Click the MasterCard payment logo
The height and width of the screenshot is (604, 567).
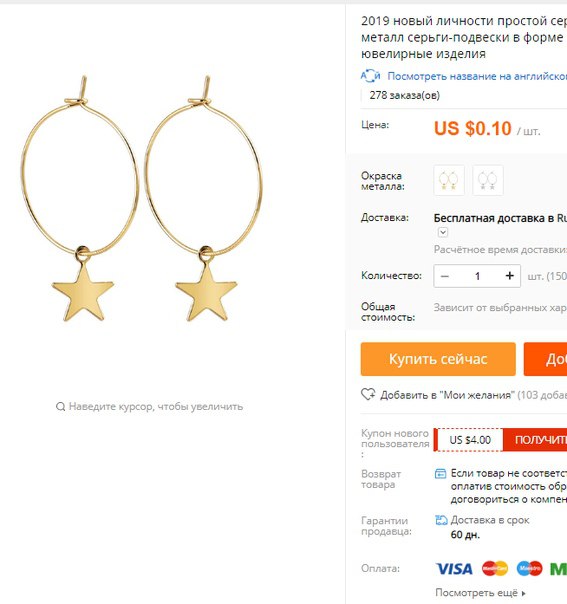495,569
